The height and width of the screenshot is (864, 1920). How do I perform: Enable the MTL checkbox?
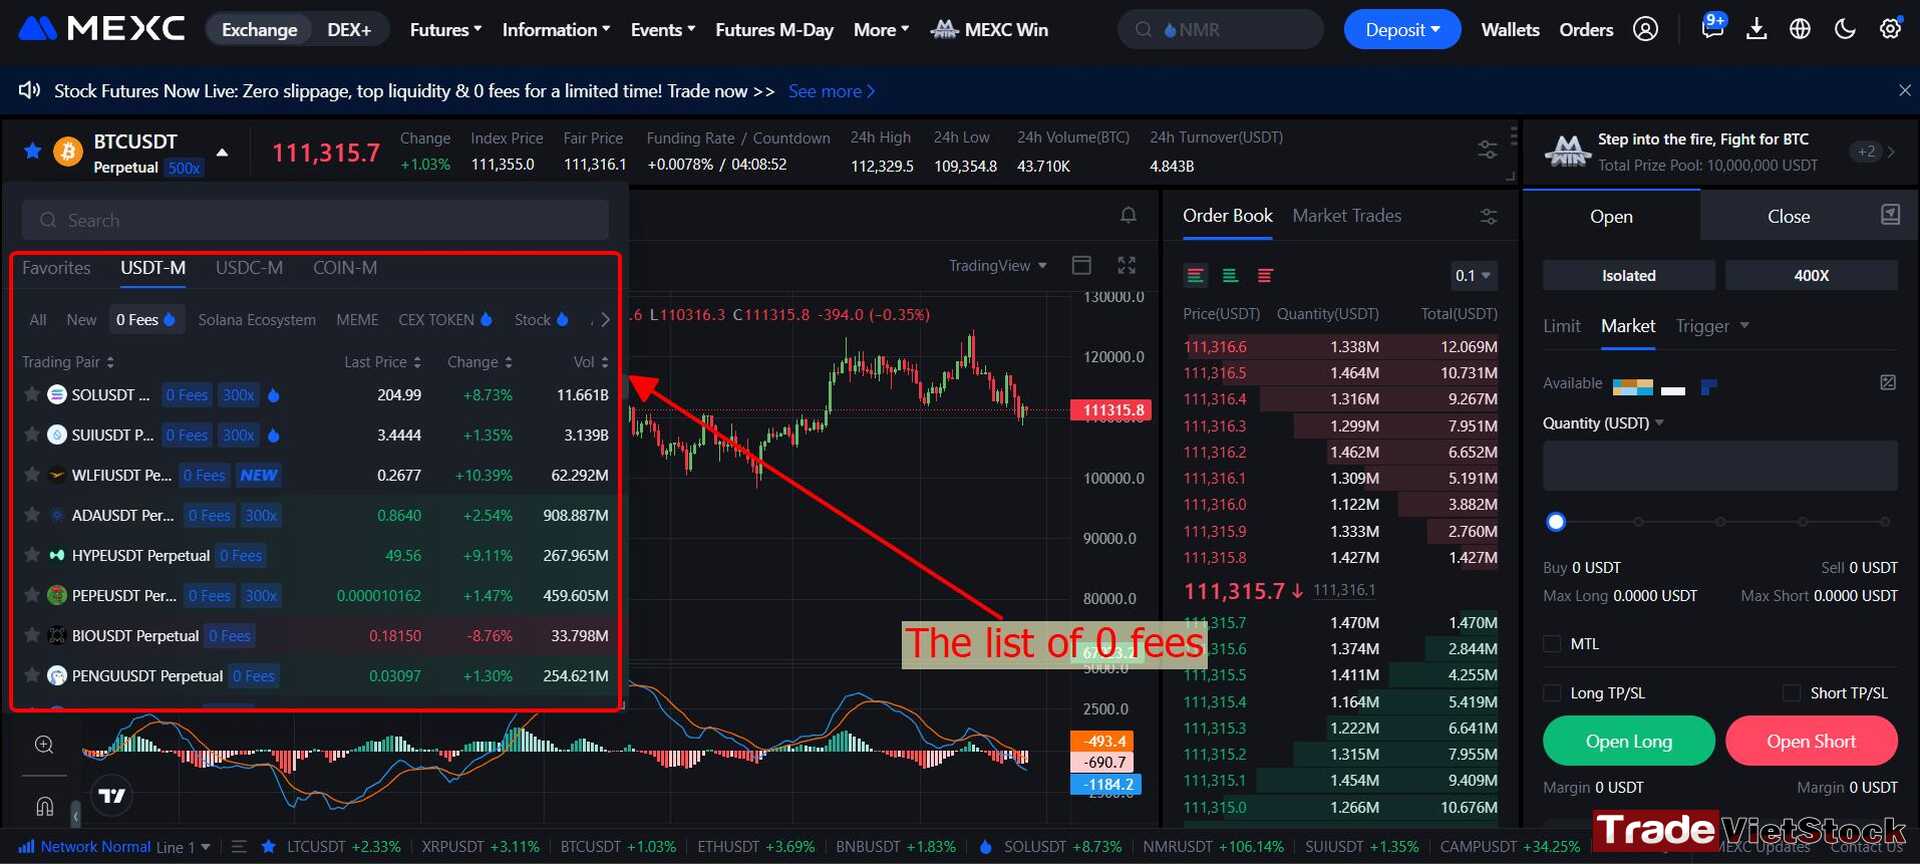1552,644
